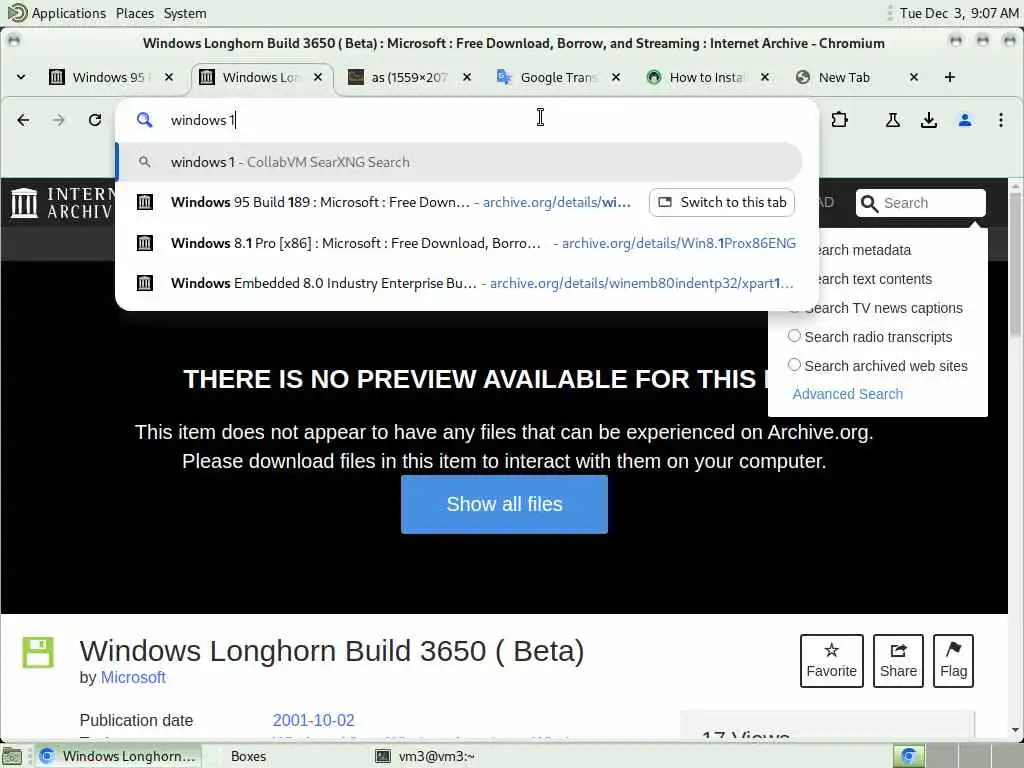Close the How to Install tab
The height and width of the screenshot is (768, 1024).
pyautogui.click(x=765, y=77)
